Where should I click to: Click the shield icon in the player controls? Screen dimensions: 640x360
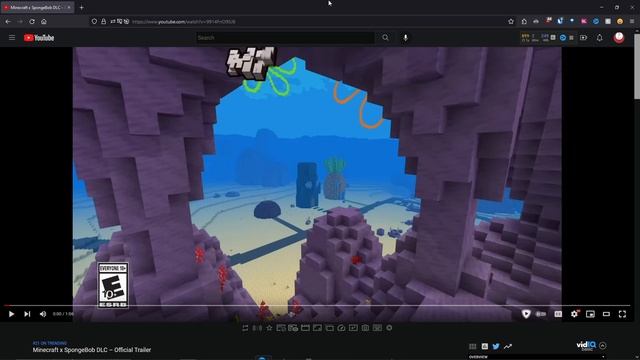coord(526,314)
